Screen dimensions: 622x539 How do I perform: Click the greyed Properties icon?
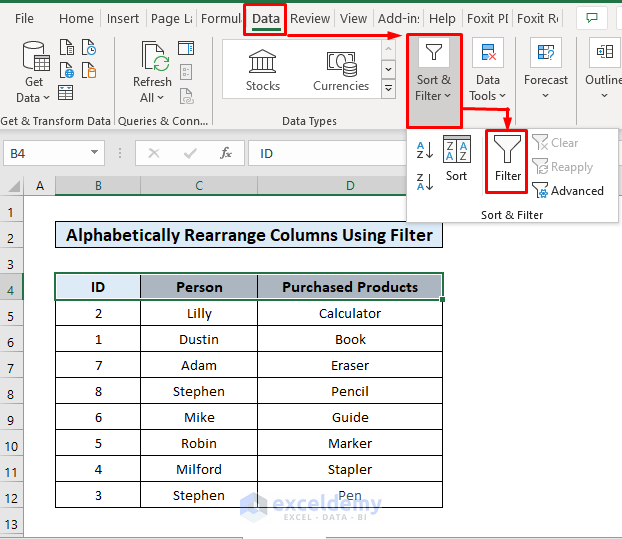[186, 72]
